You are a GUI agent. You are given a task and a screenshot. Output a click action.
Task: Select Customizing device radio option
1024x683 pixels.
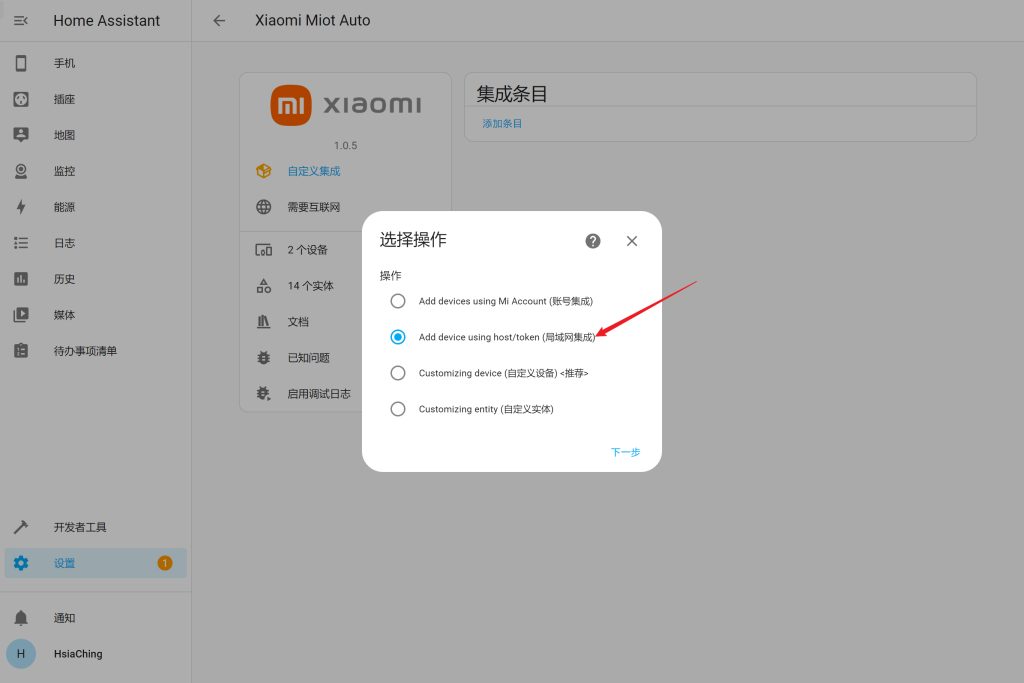pyautogui.click(x=398, y=373)
